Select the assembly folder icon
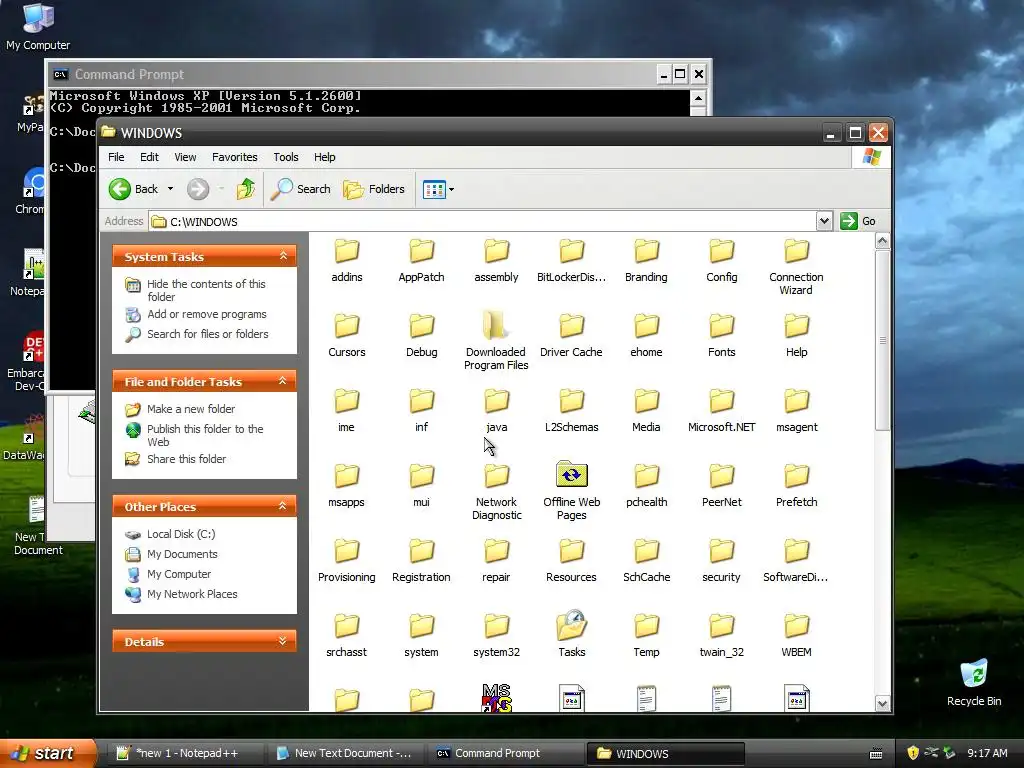The image size is (1024, 768). click(x=496, y=251)
